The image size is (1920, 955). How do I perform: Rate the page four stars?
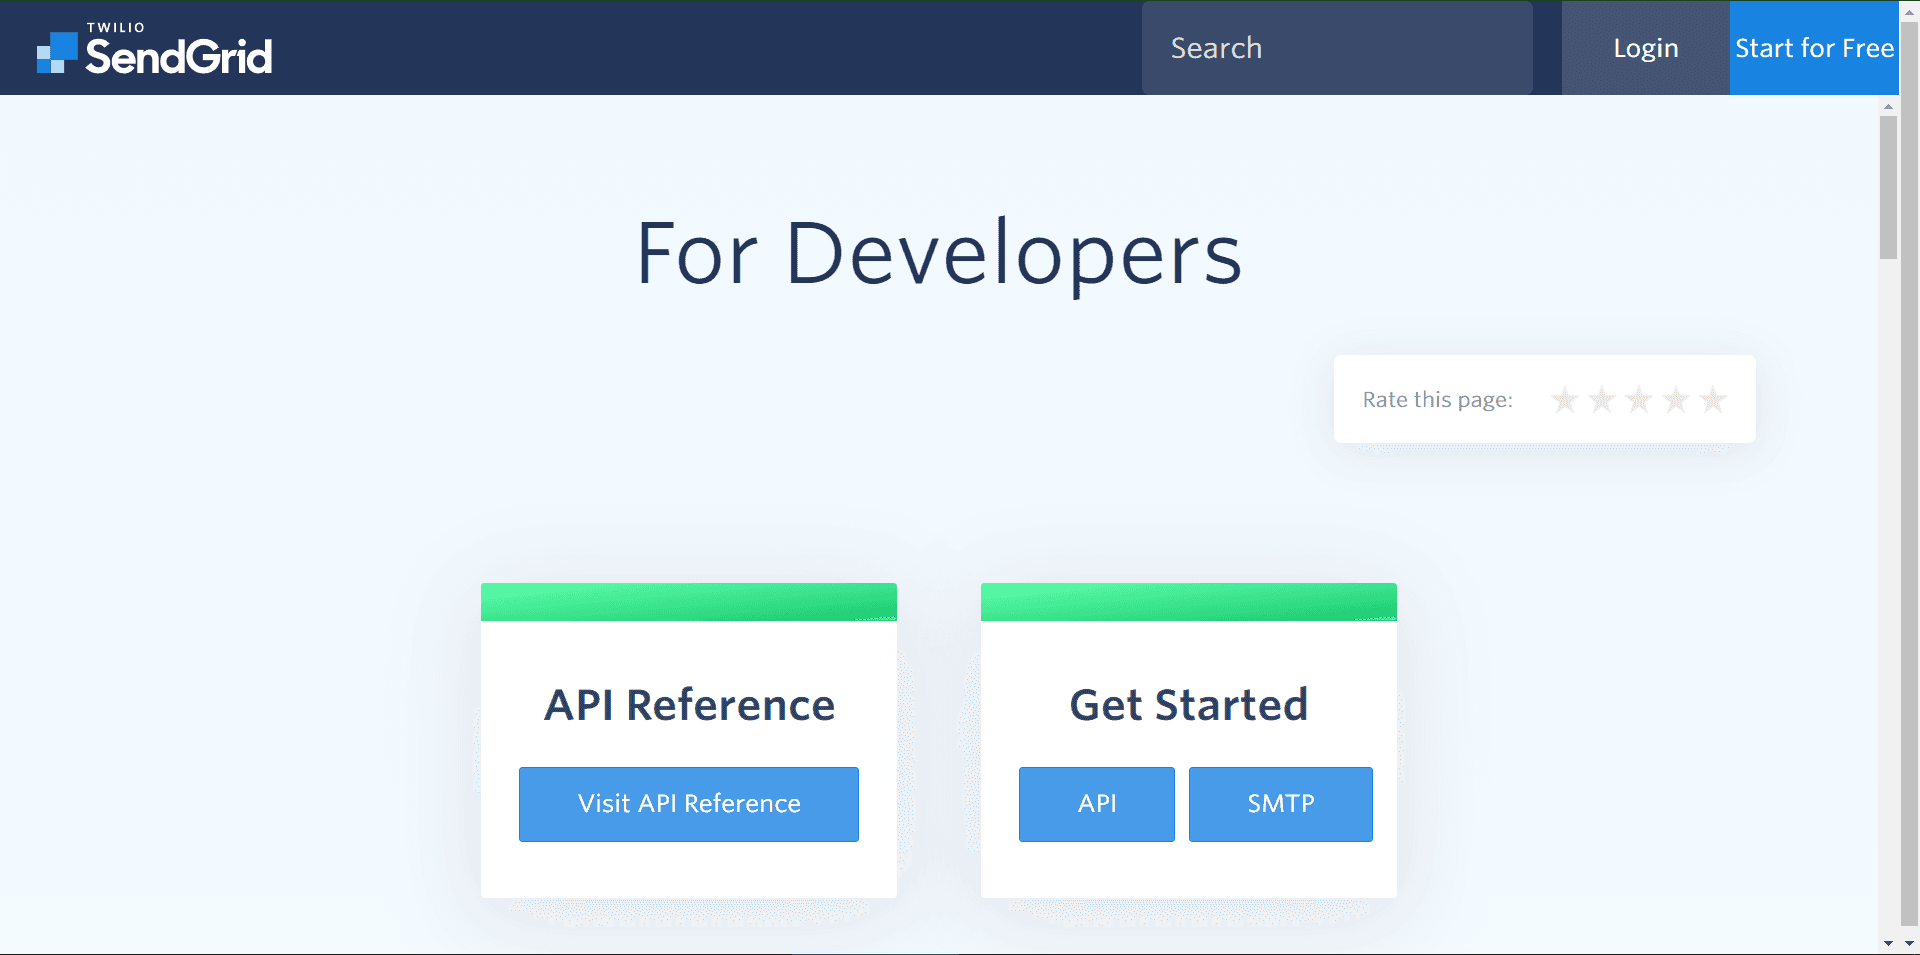[1675, 399]
